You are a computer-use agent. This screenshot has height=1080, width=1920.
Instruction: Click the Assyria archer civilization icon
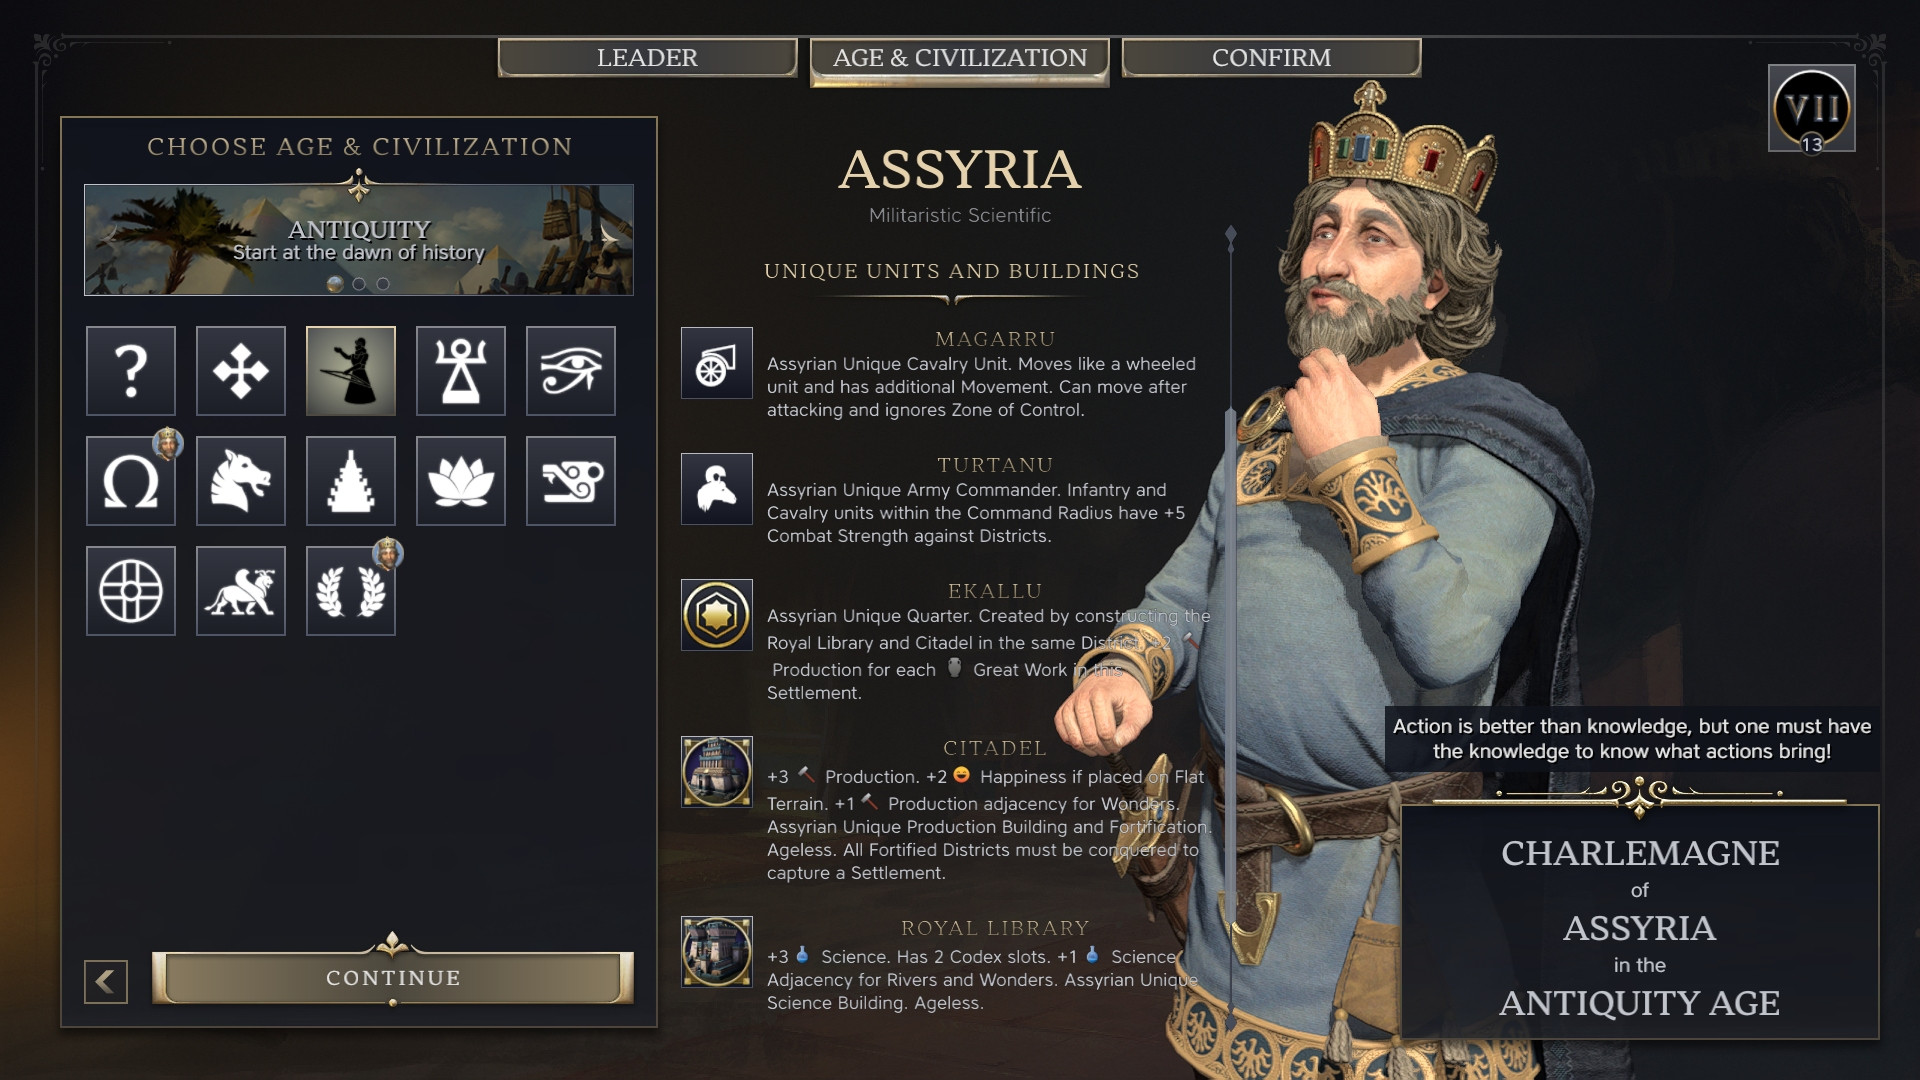click(351, 371)
